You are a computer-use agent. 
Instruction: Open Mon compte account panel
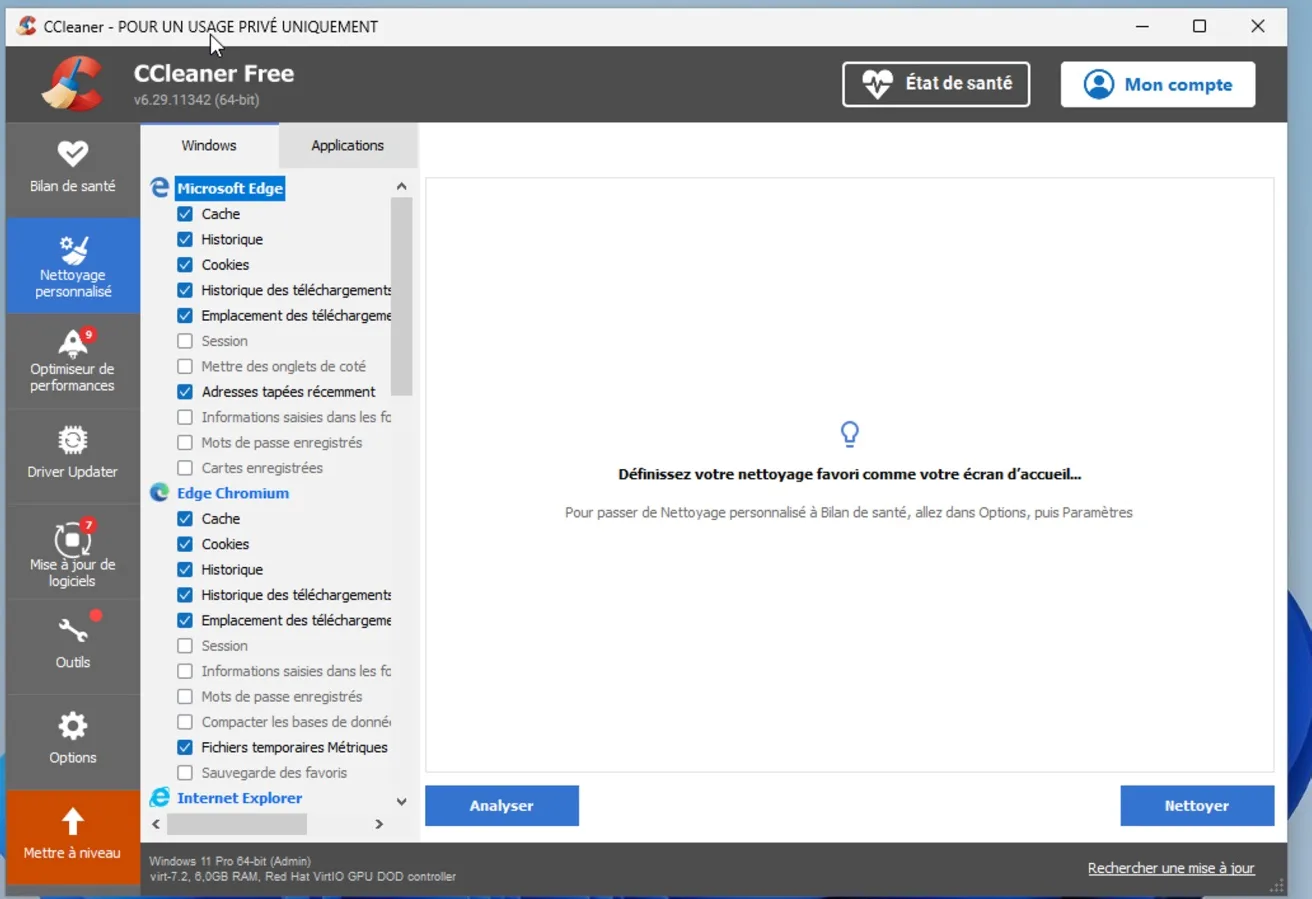tap(1157, 84)
